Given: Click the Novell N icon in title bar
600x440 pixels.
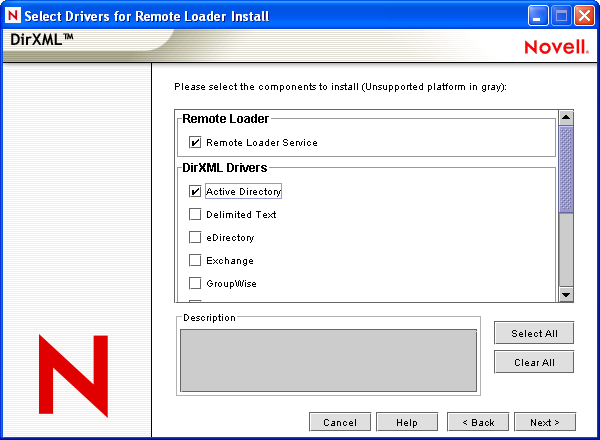Looking at the screenshot, I should [x=13, y=16].
